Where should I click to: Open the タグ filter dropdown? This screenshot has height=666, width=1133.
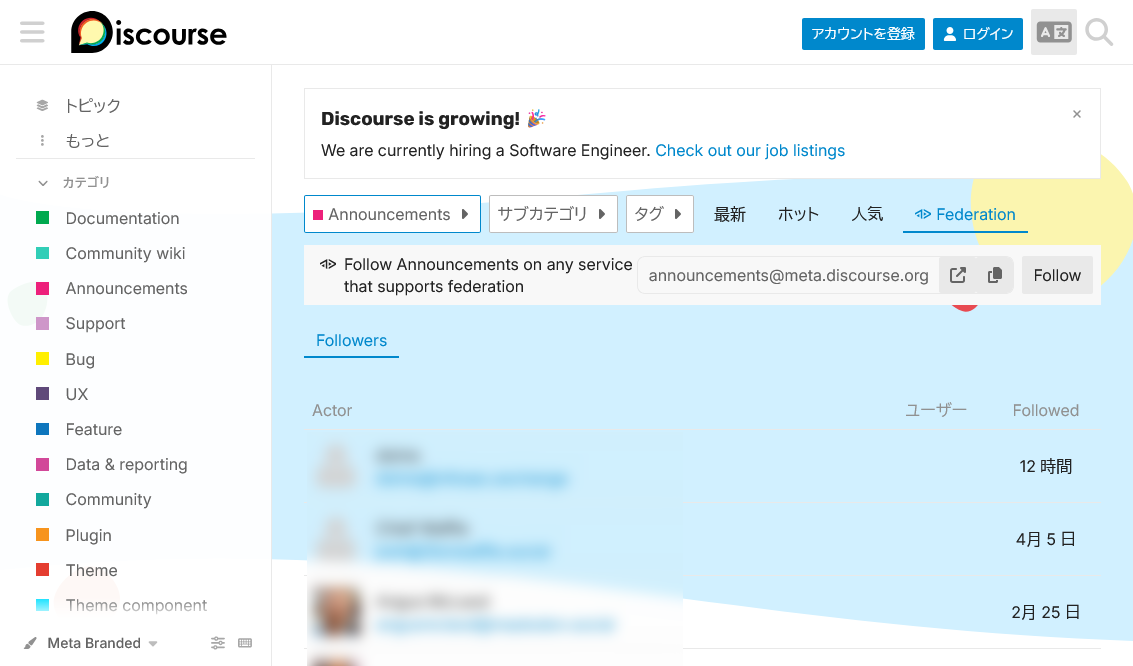(659, 214)
